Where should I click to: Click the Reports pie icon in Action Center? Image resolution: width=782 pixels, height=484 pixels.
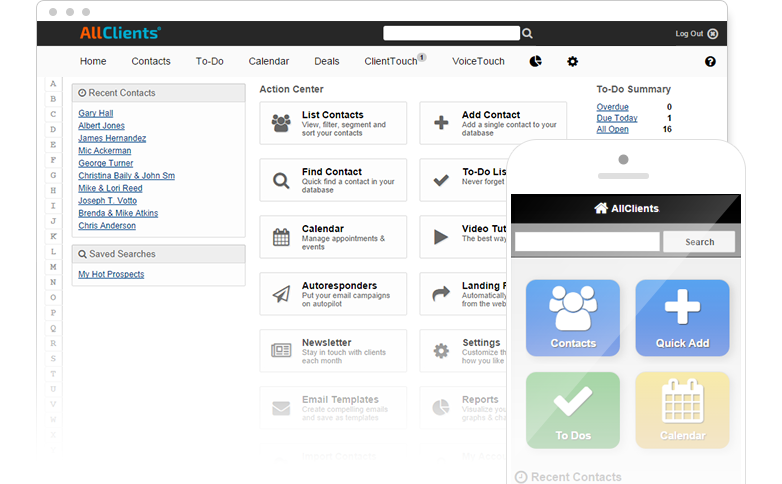point(441,407)
